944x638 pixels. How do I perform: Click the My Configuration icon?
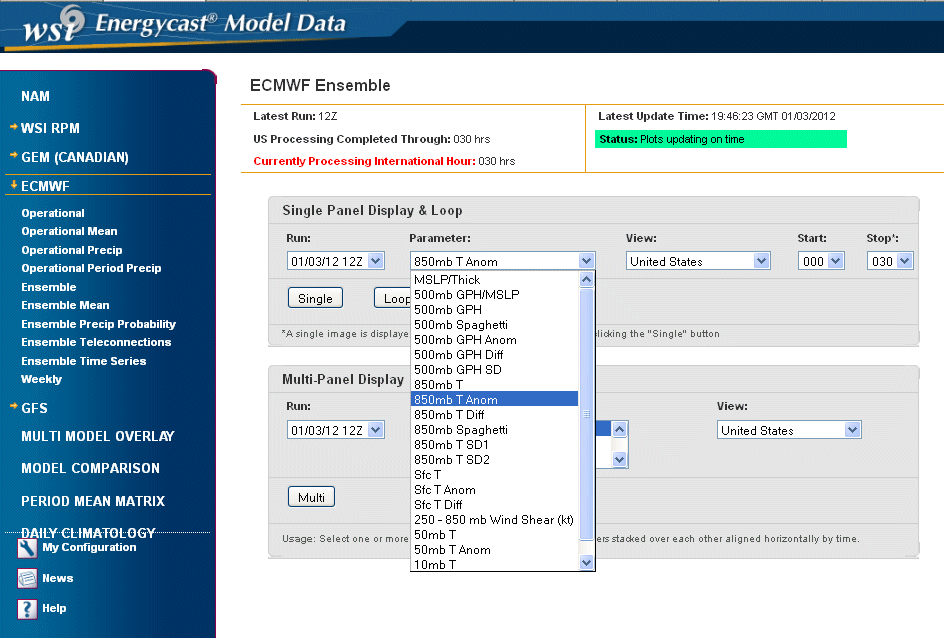point(27,548)
